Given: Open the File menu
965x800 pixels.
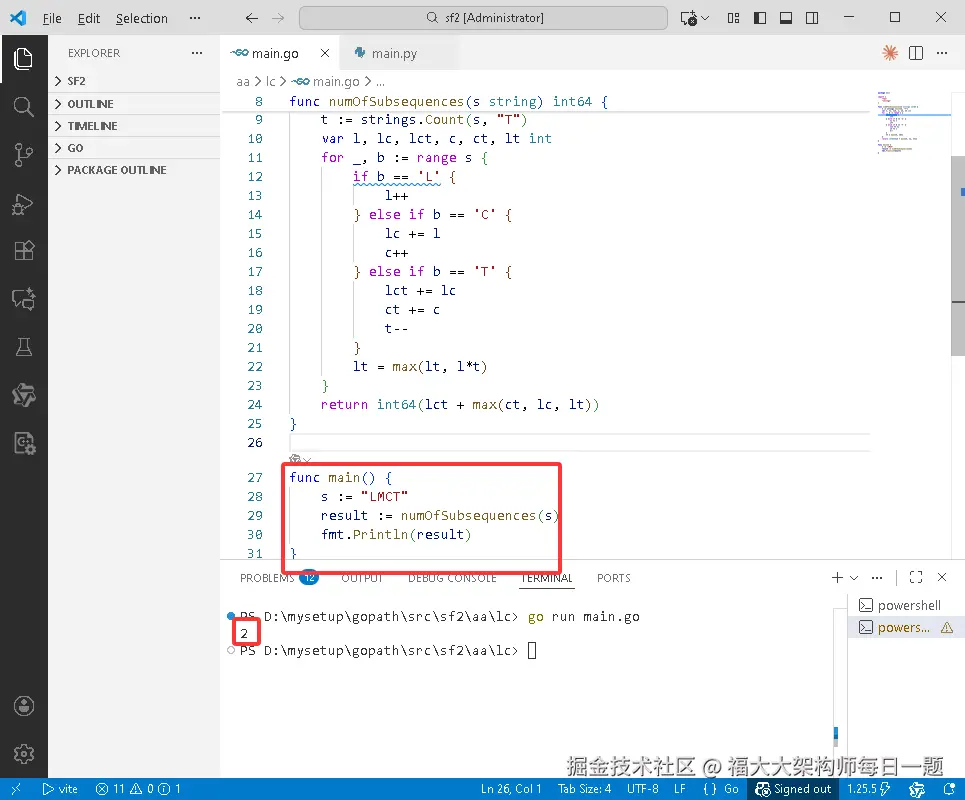Looking at the screenshot, I should point(52,18).
